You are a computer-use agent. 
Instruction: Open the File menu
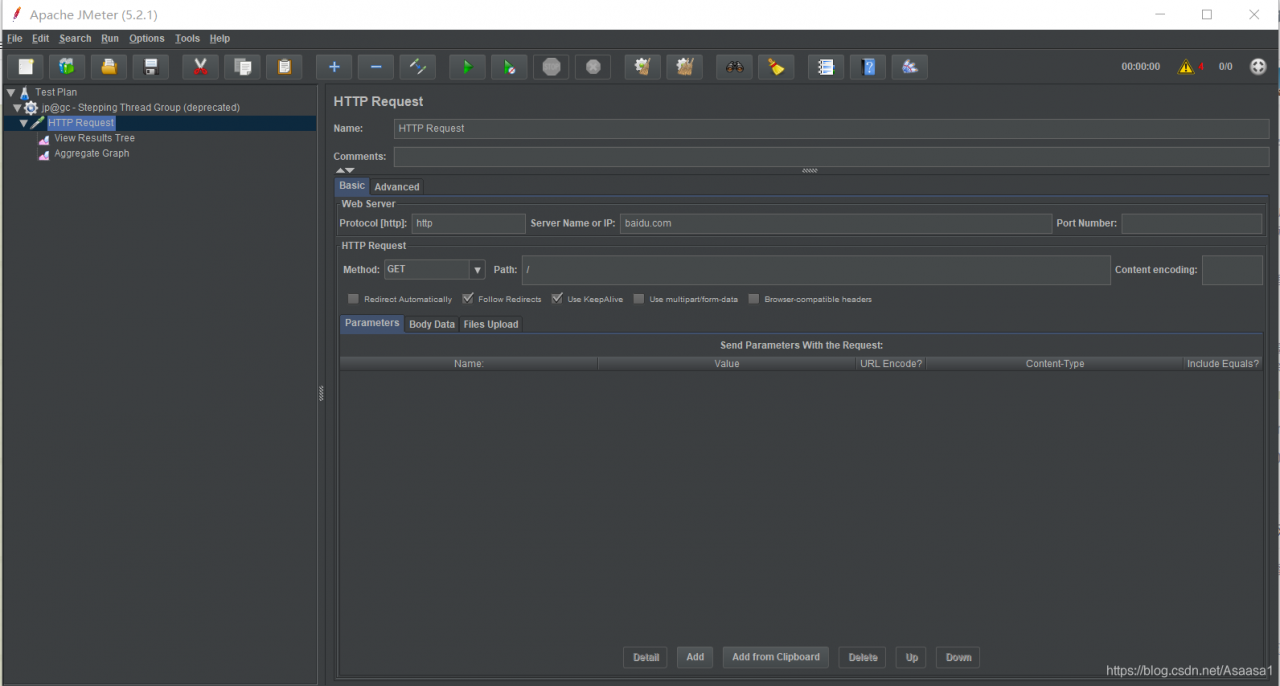(x=14, y=39)
